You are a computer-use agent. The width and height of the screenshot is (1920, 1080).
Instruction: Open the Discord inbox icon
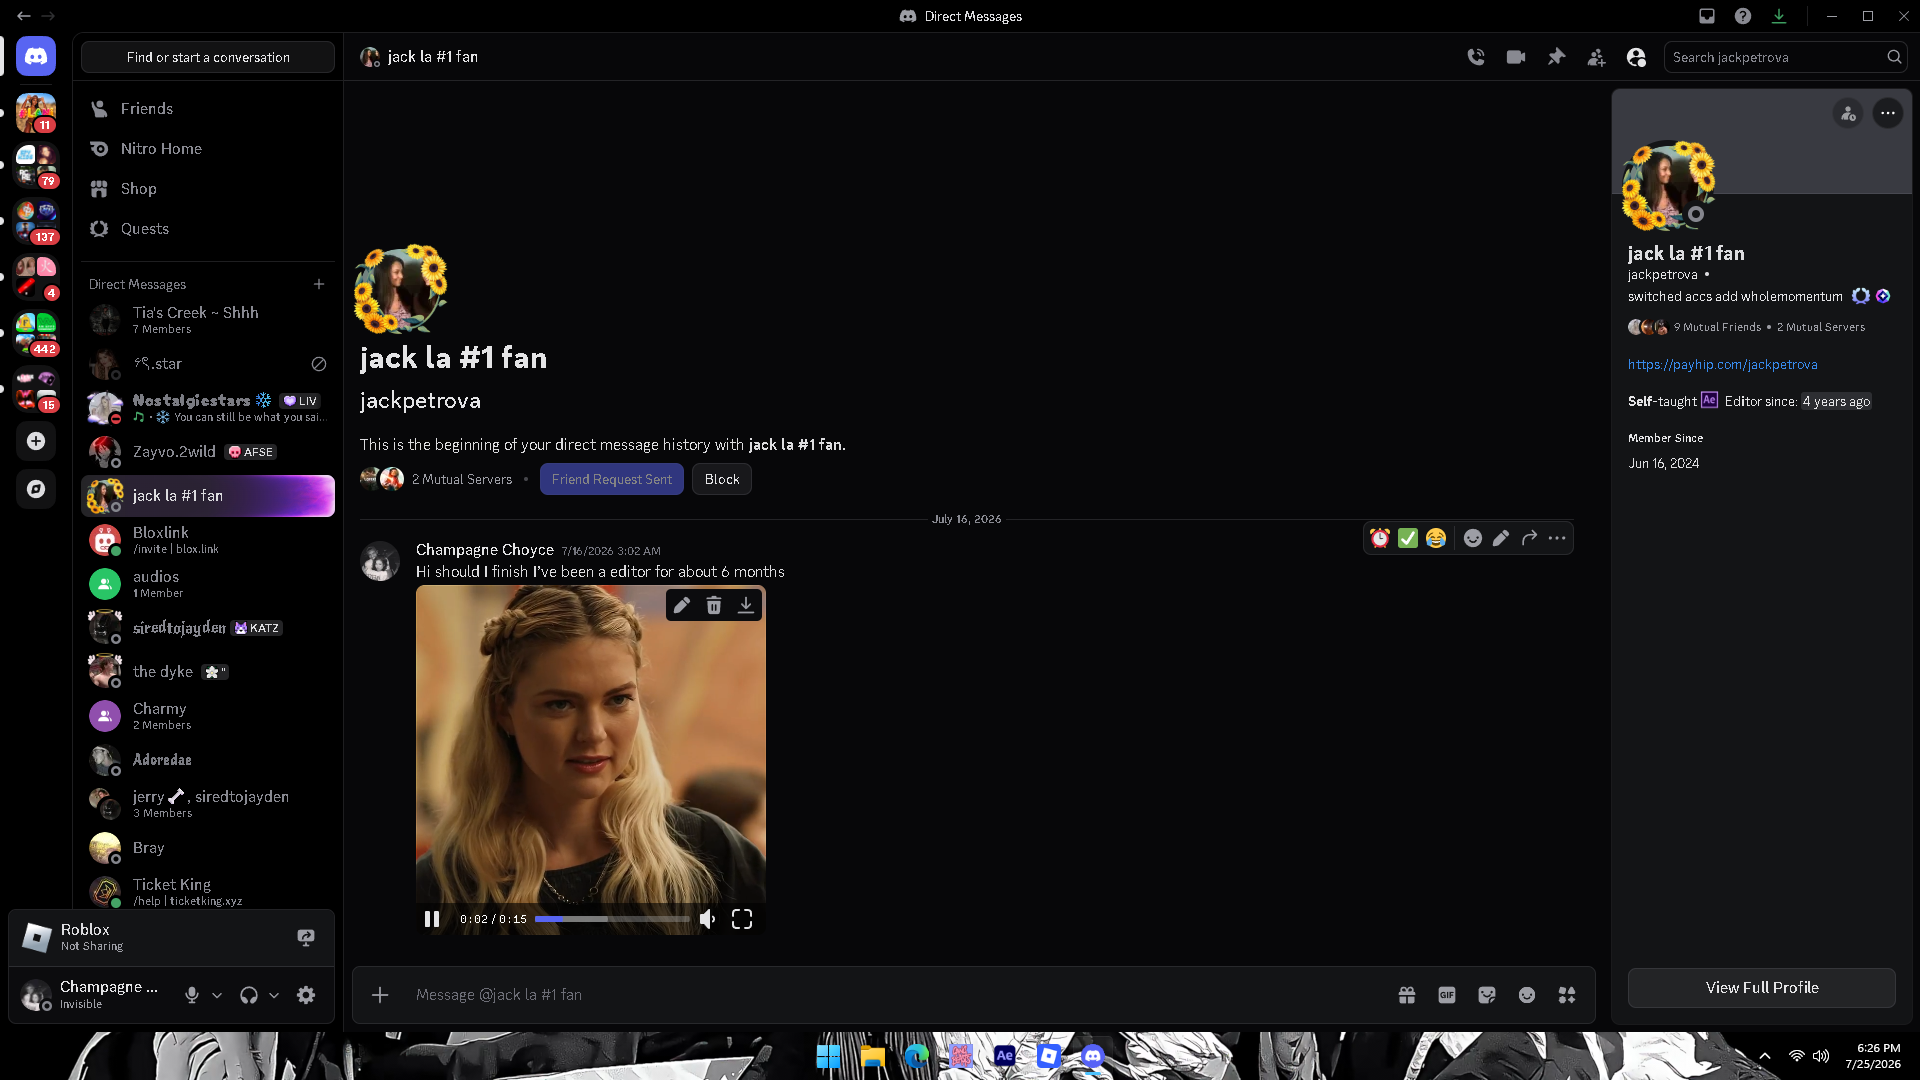coord(1707,16)
